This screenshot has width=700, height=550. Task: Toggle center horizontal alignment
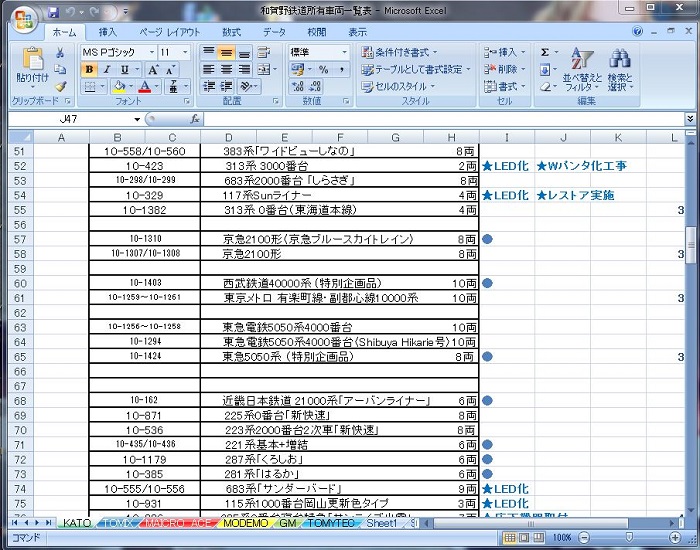[x=226, y=70]
